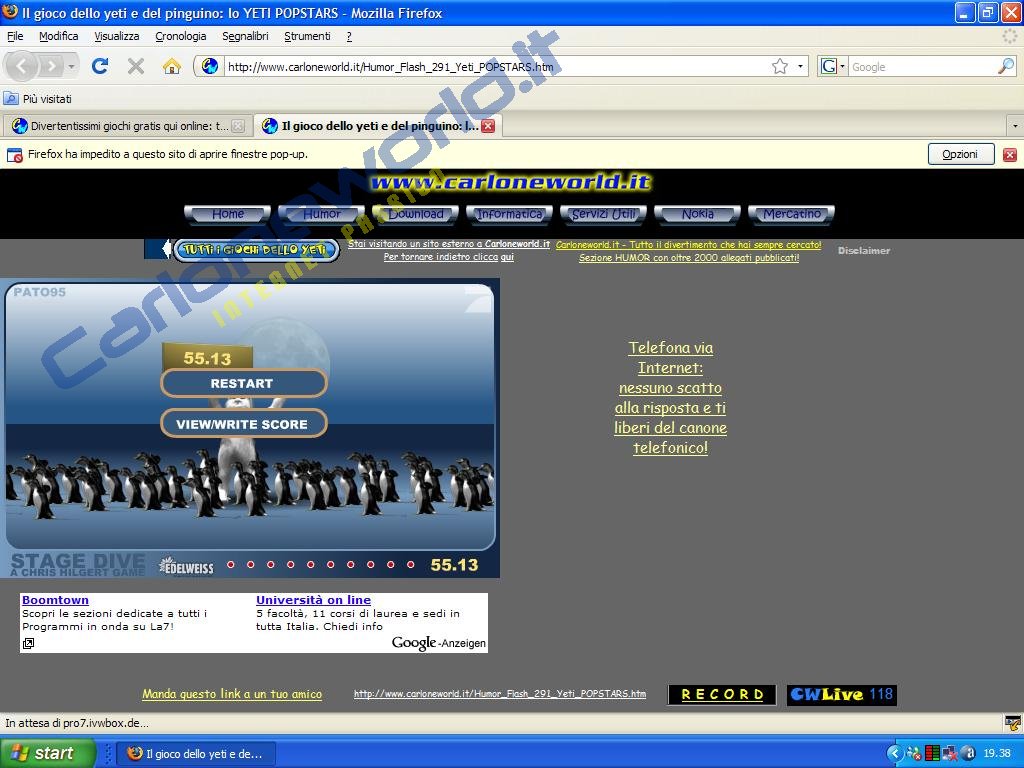The height and width of the screenshot is (768, 1024).
Task: Click the Disclaimer link
Action: tap(864, 251)
